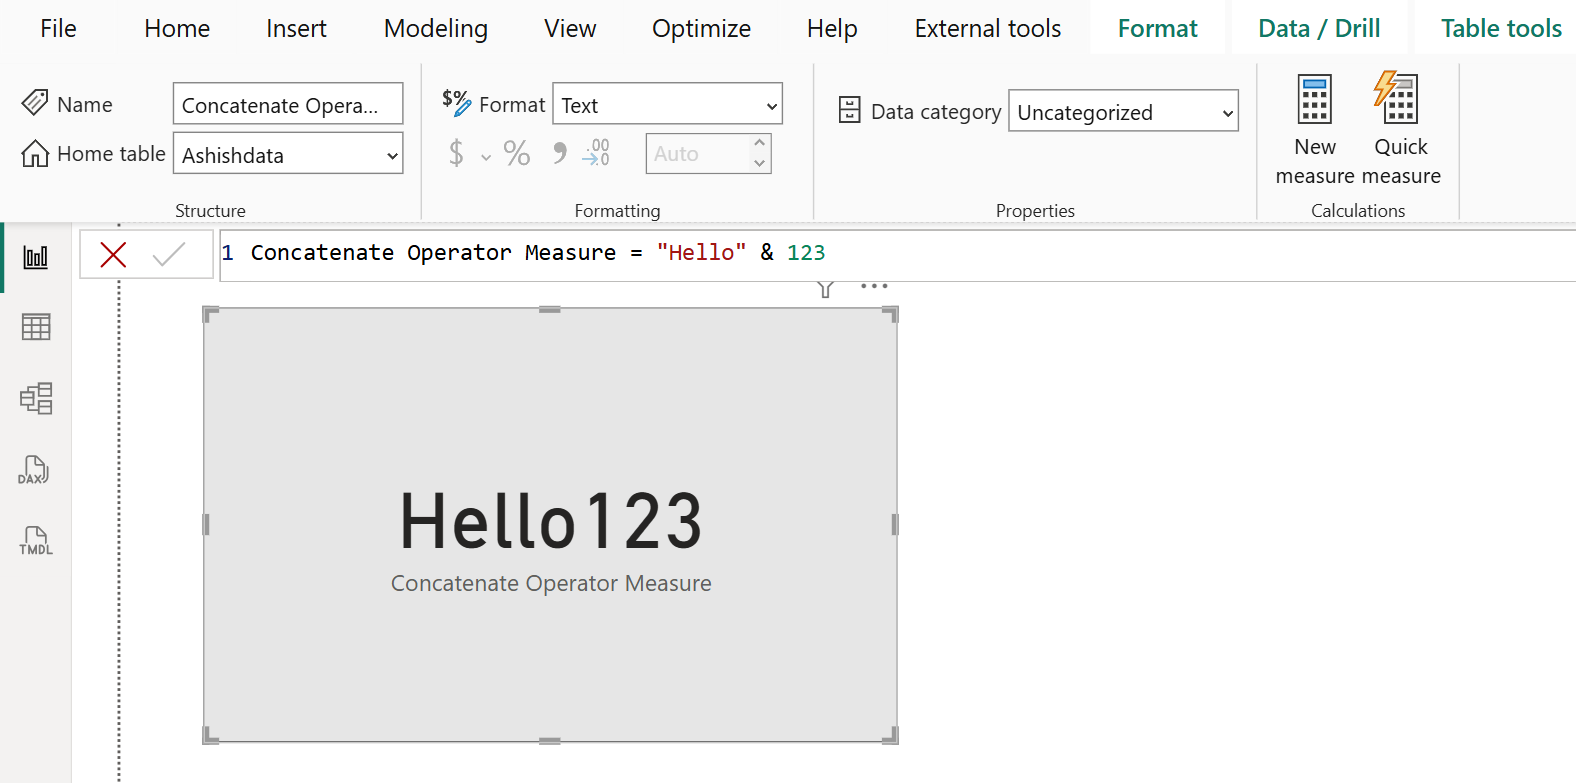Click the measure Name text field
Viewport: 1576px width, 783px height.
click(288, 105)
